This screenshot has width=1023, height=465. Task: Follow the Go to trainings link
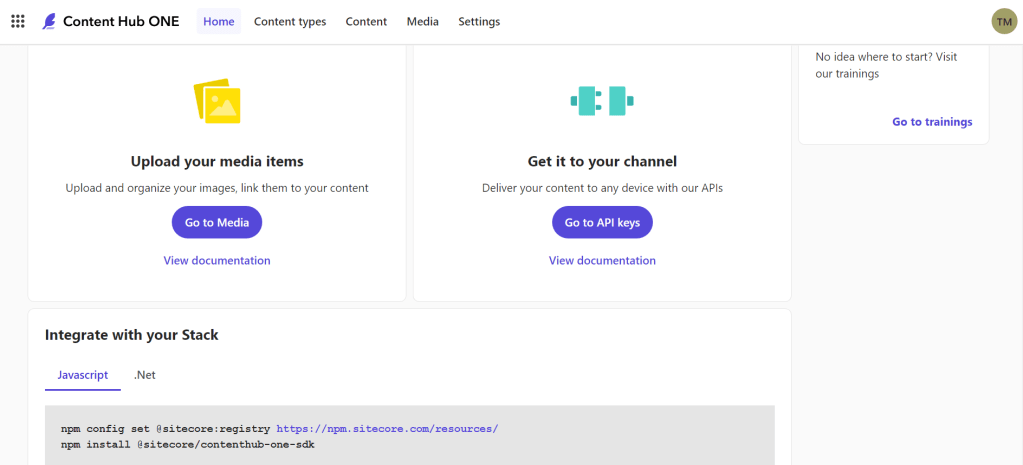(x=932, y=122)
